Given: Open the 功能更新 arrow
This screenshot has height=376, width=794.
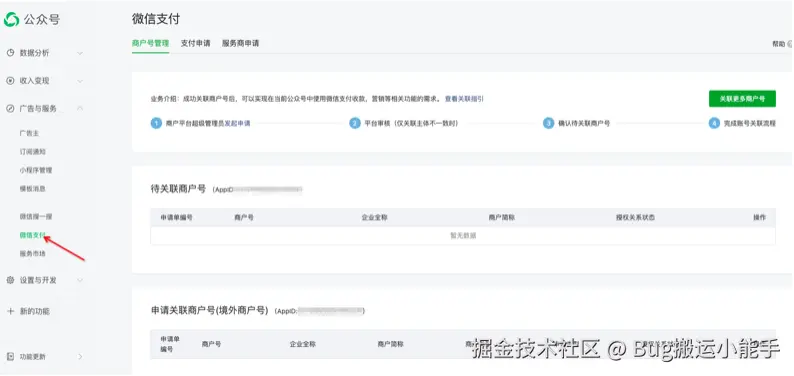Looking at the screenshot, I should (x=80, y=356).
